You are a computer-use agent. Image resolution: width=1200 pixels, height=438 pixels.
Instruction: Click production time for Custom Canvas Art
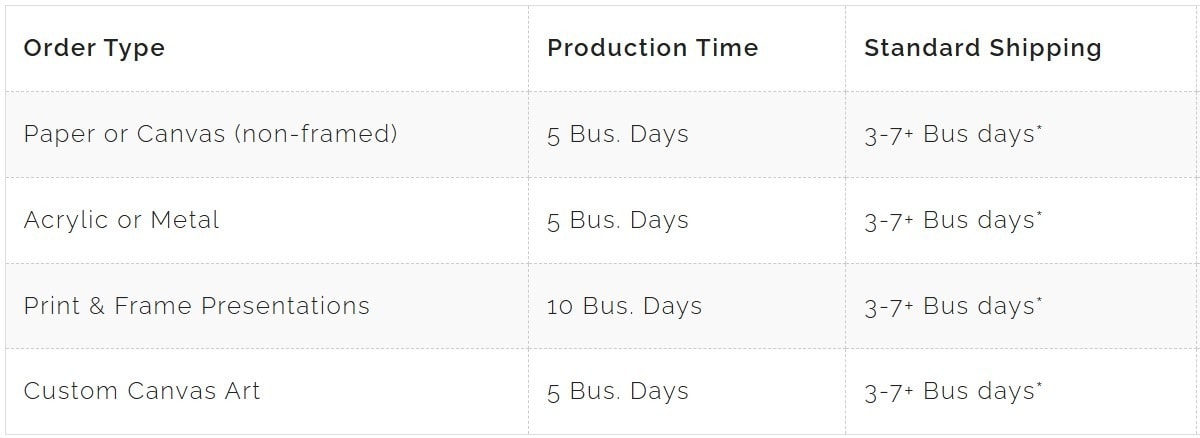tap(617, 392)
